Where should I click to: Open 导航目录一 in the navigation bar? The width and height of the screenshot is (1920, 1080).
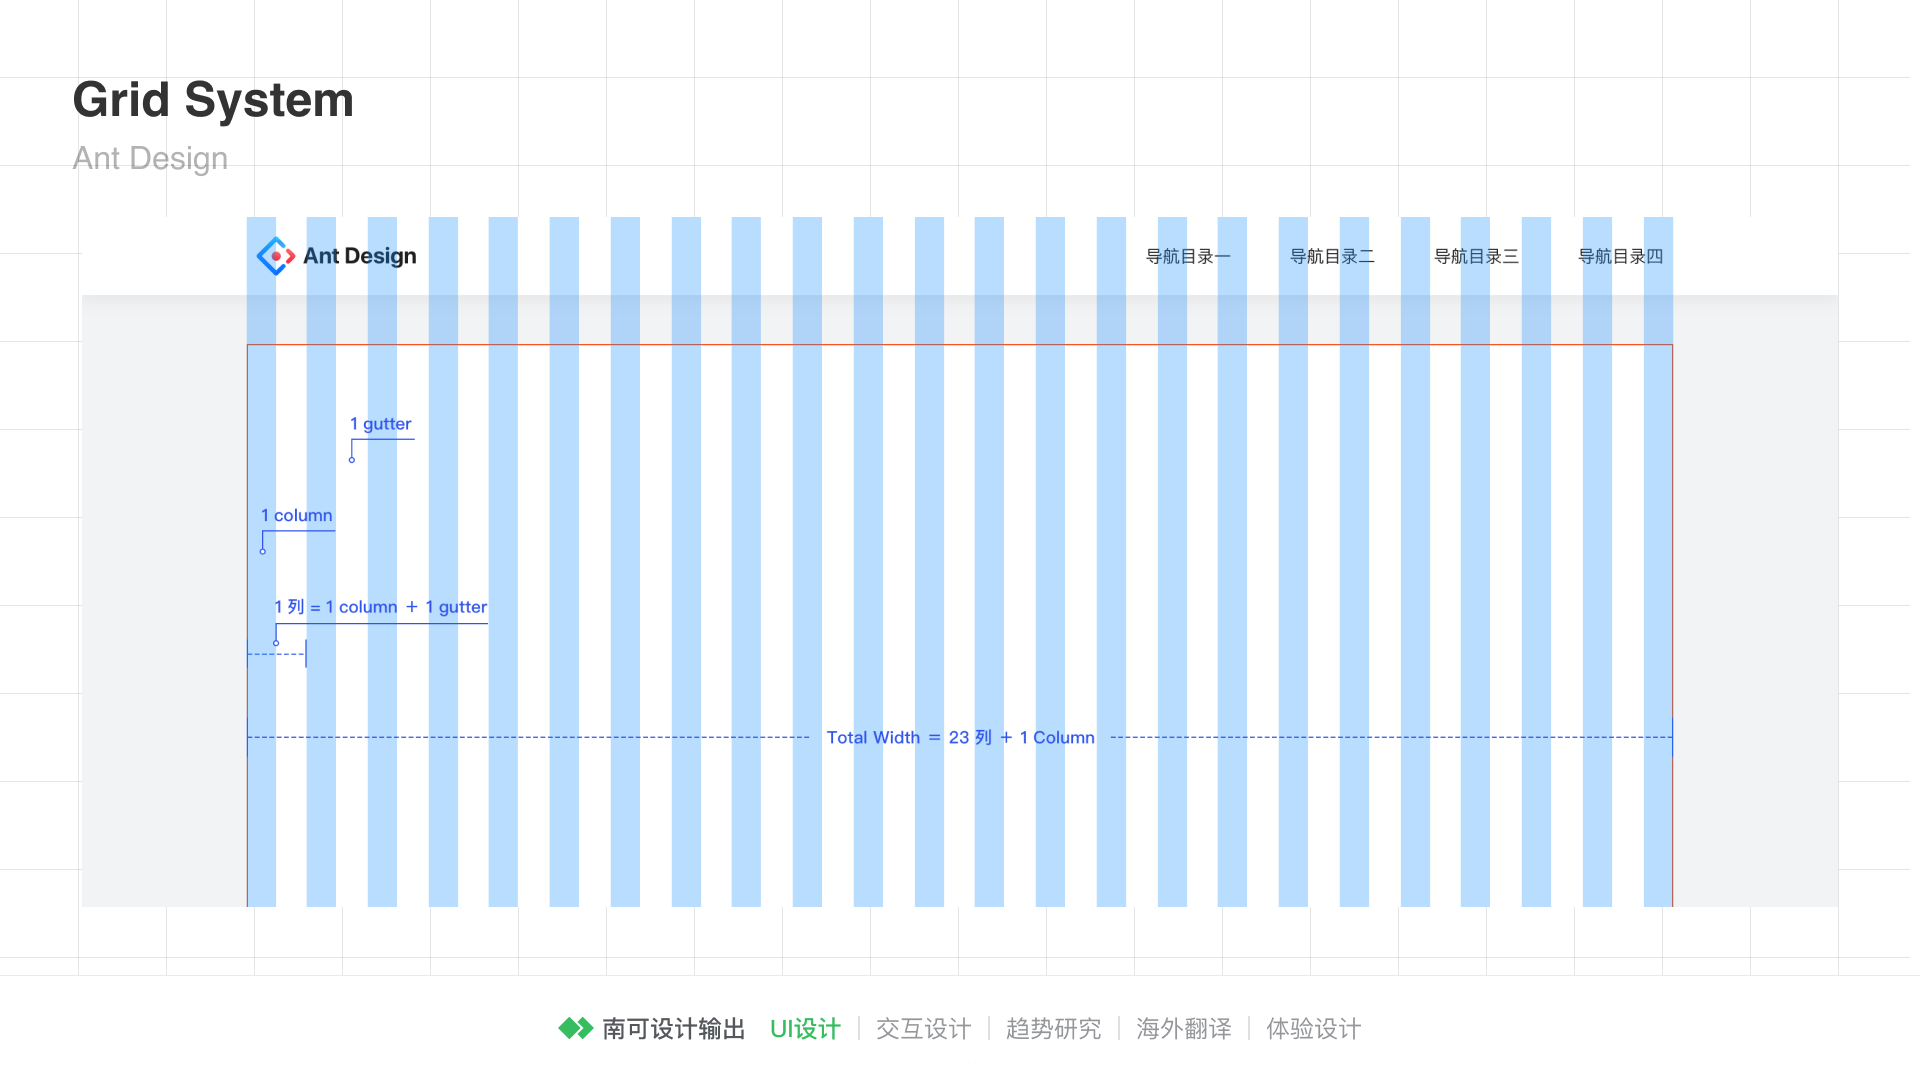click(x=1188, y=257)
